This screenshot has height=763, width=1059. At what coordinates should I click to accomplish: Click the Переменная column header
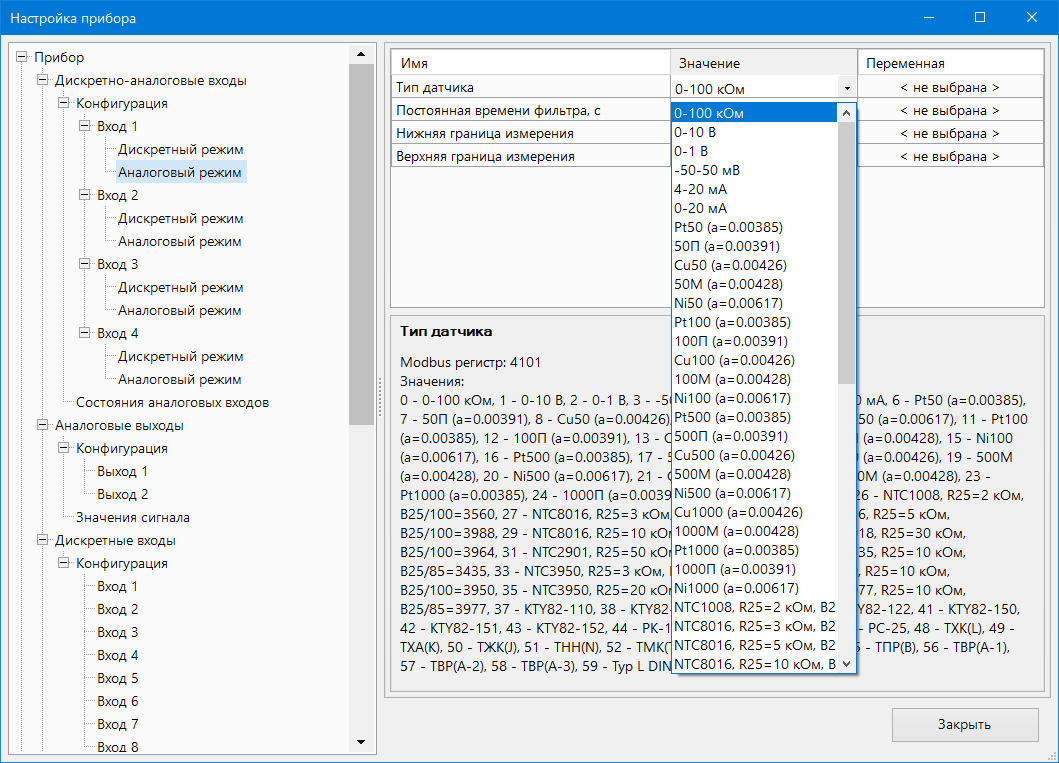951,63
